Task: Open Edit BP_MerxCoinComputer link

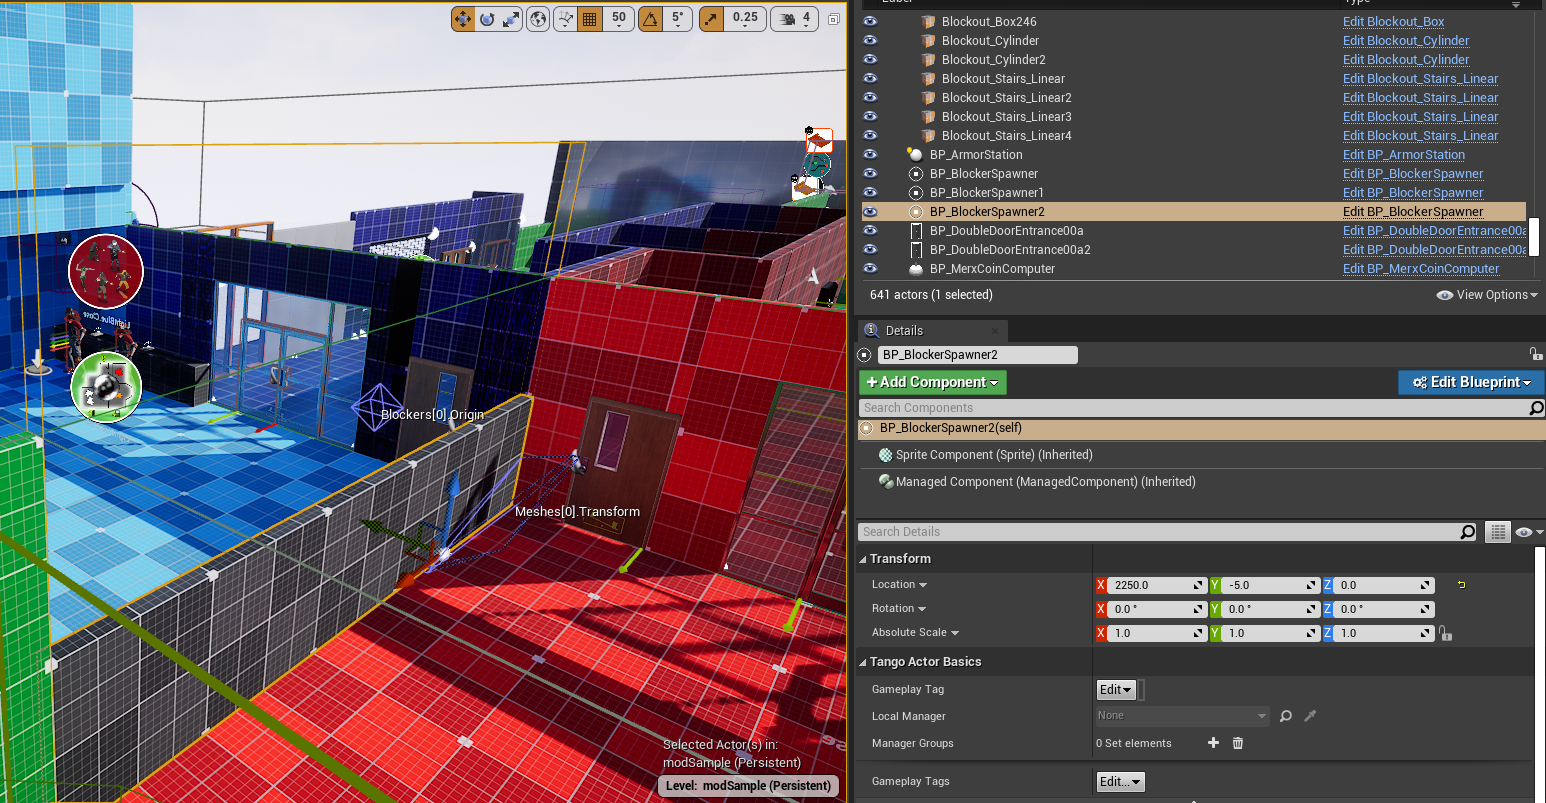Action: 1421,268
